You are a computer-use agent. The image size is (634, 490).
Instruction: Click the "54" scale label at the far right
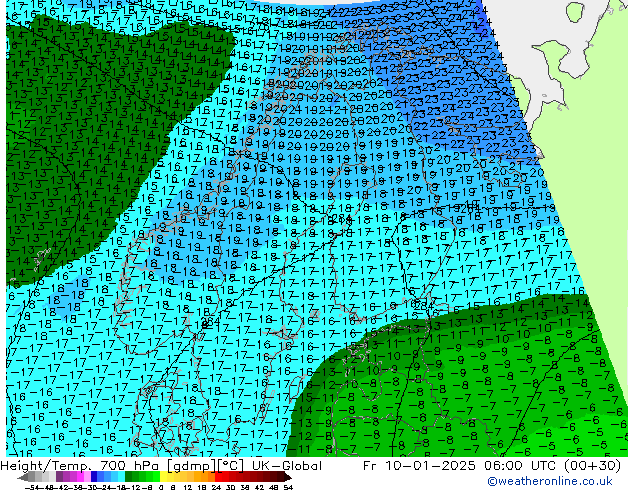click(288, 487)
